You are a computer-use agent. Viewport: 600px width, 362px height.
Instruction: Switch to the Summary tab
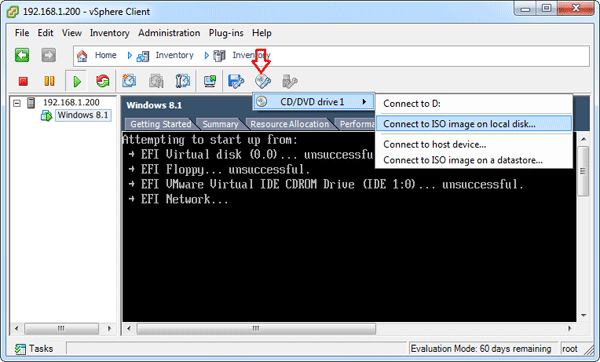click(220, 124)
